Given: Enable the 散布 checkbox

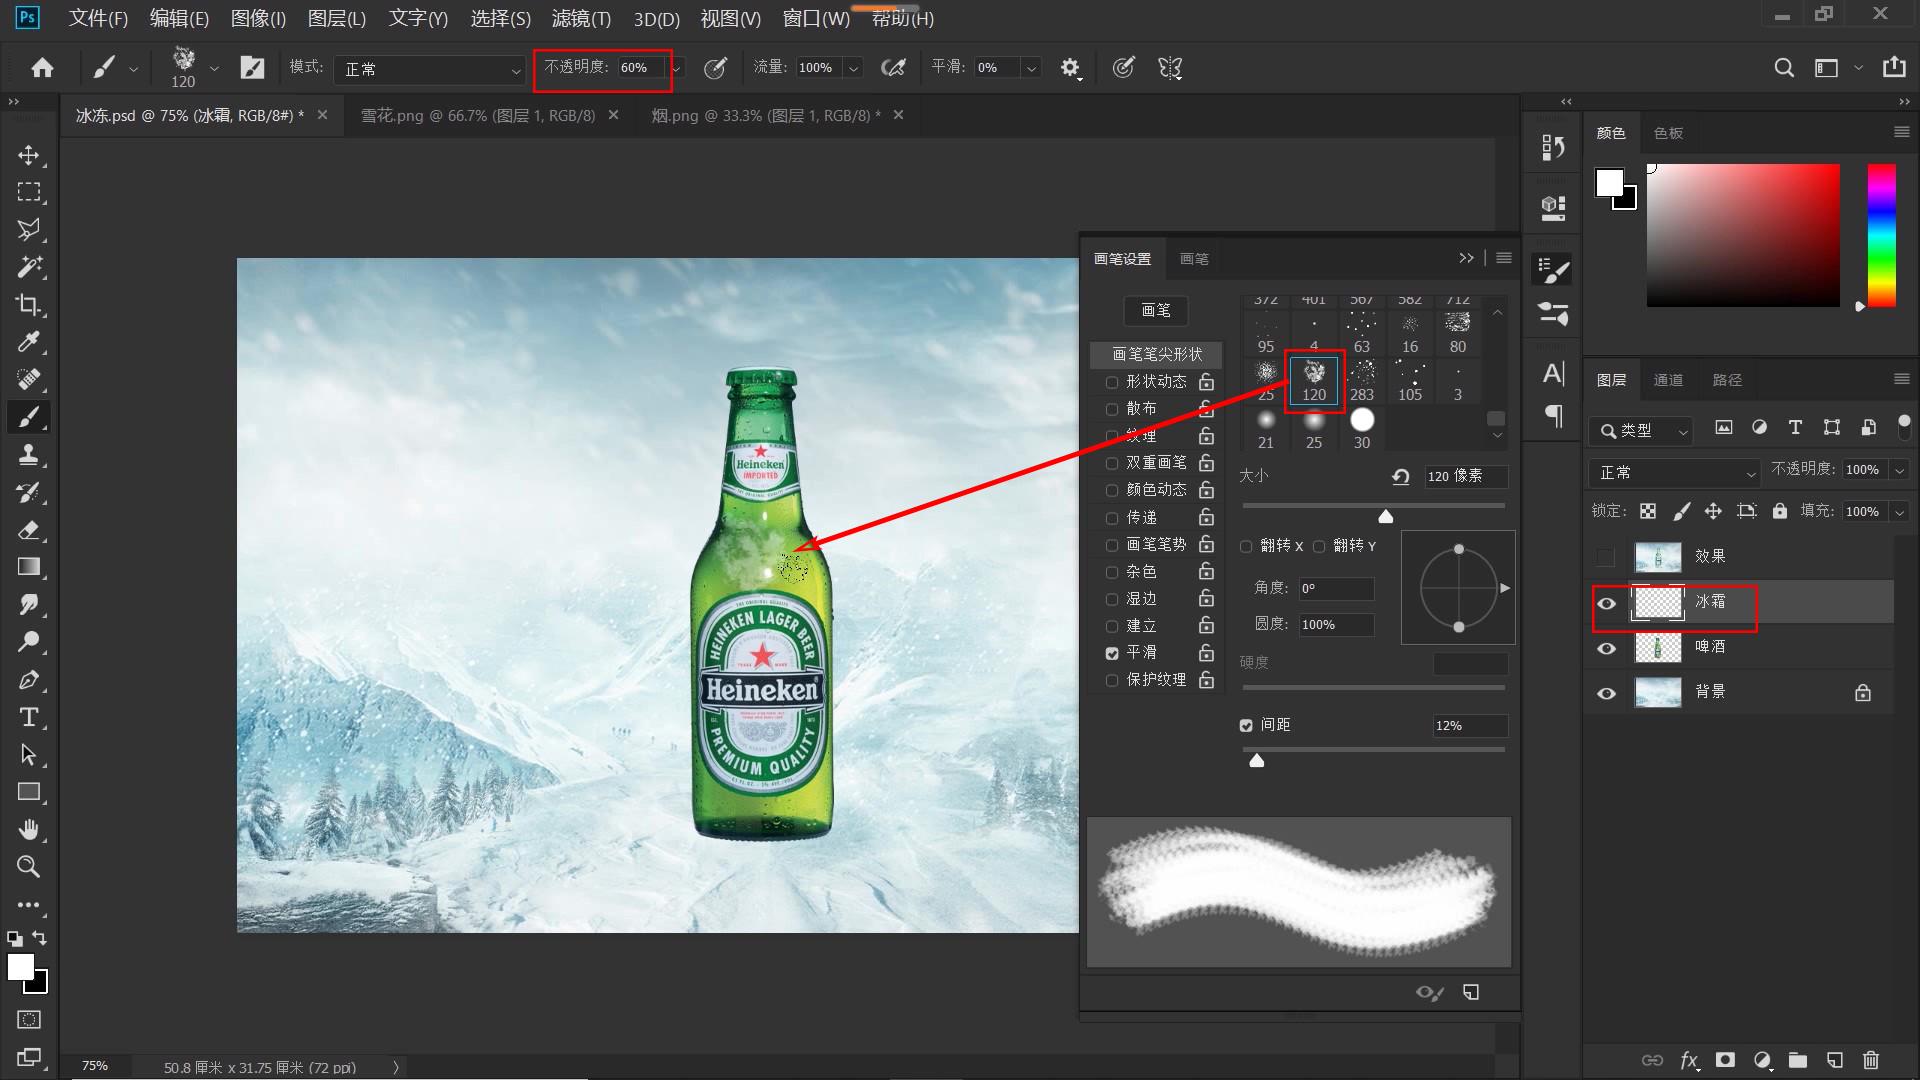Looking at the screenshot, I should tap(1112, 409).
